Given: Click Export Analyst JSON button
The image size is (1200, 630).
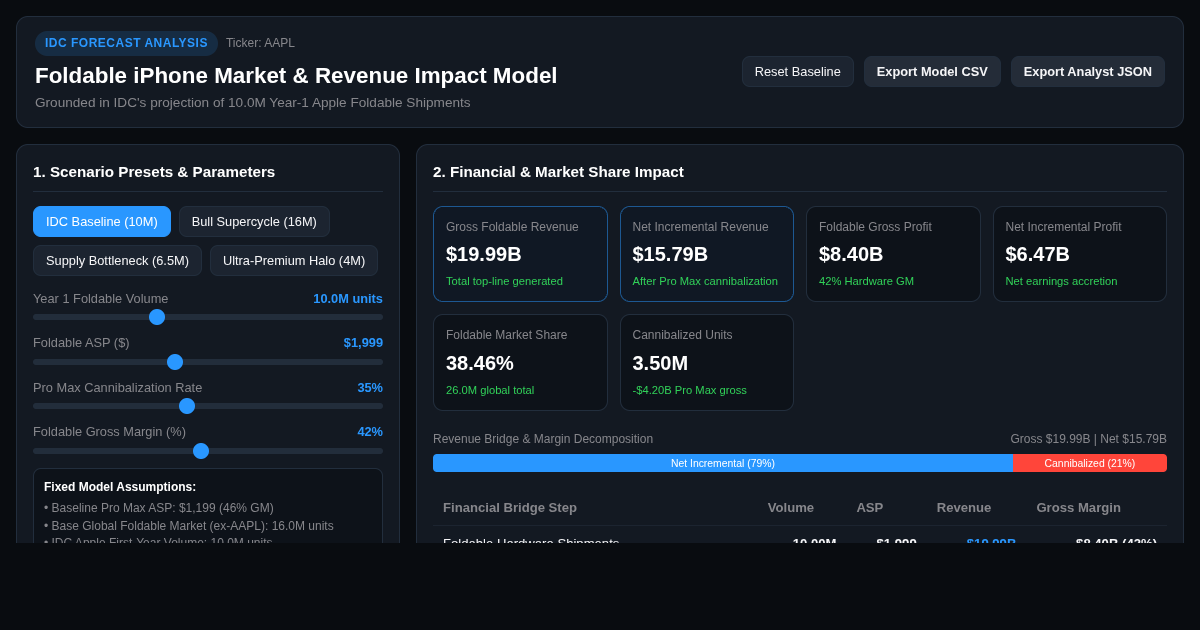Looking at the screenshot, I should coord(1088,72).
